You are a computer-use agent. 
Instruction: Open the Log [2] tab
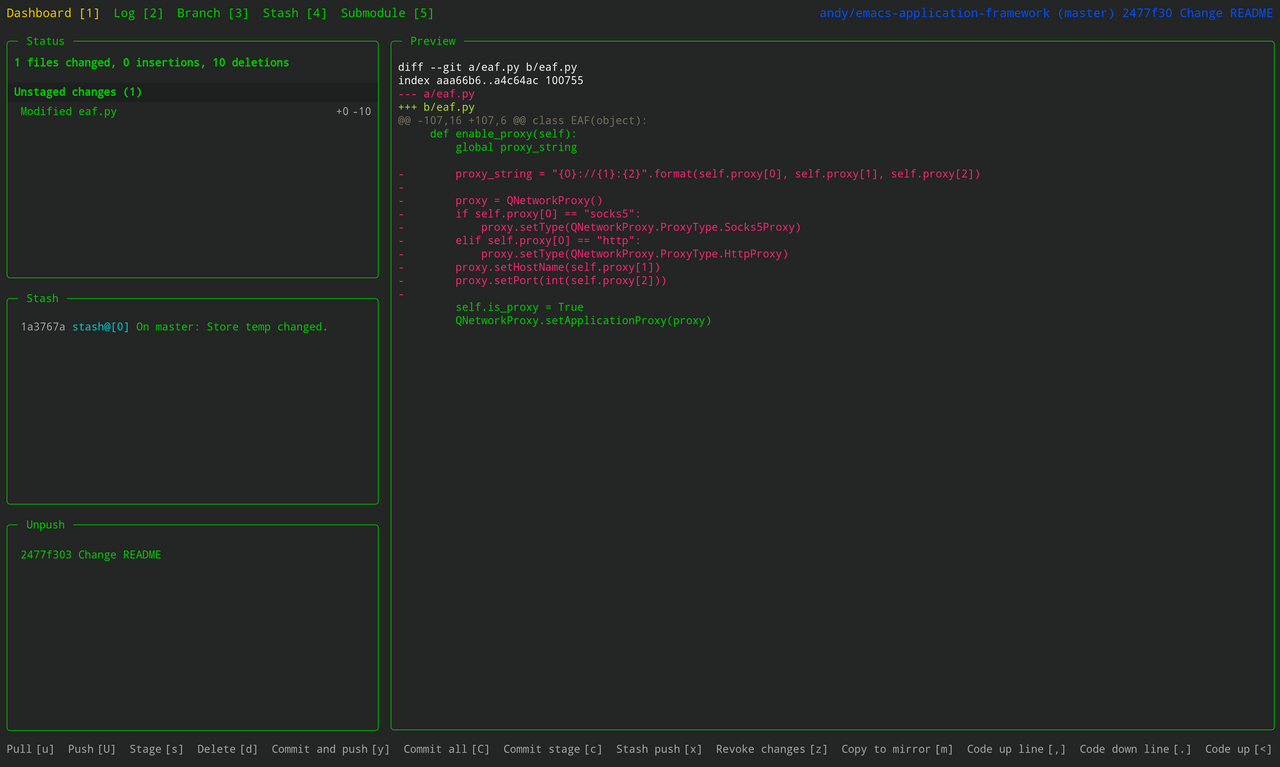138,13
